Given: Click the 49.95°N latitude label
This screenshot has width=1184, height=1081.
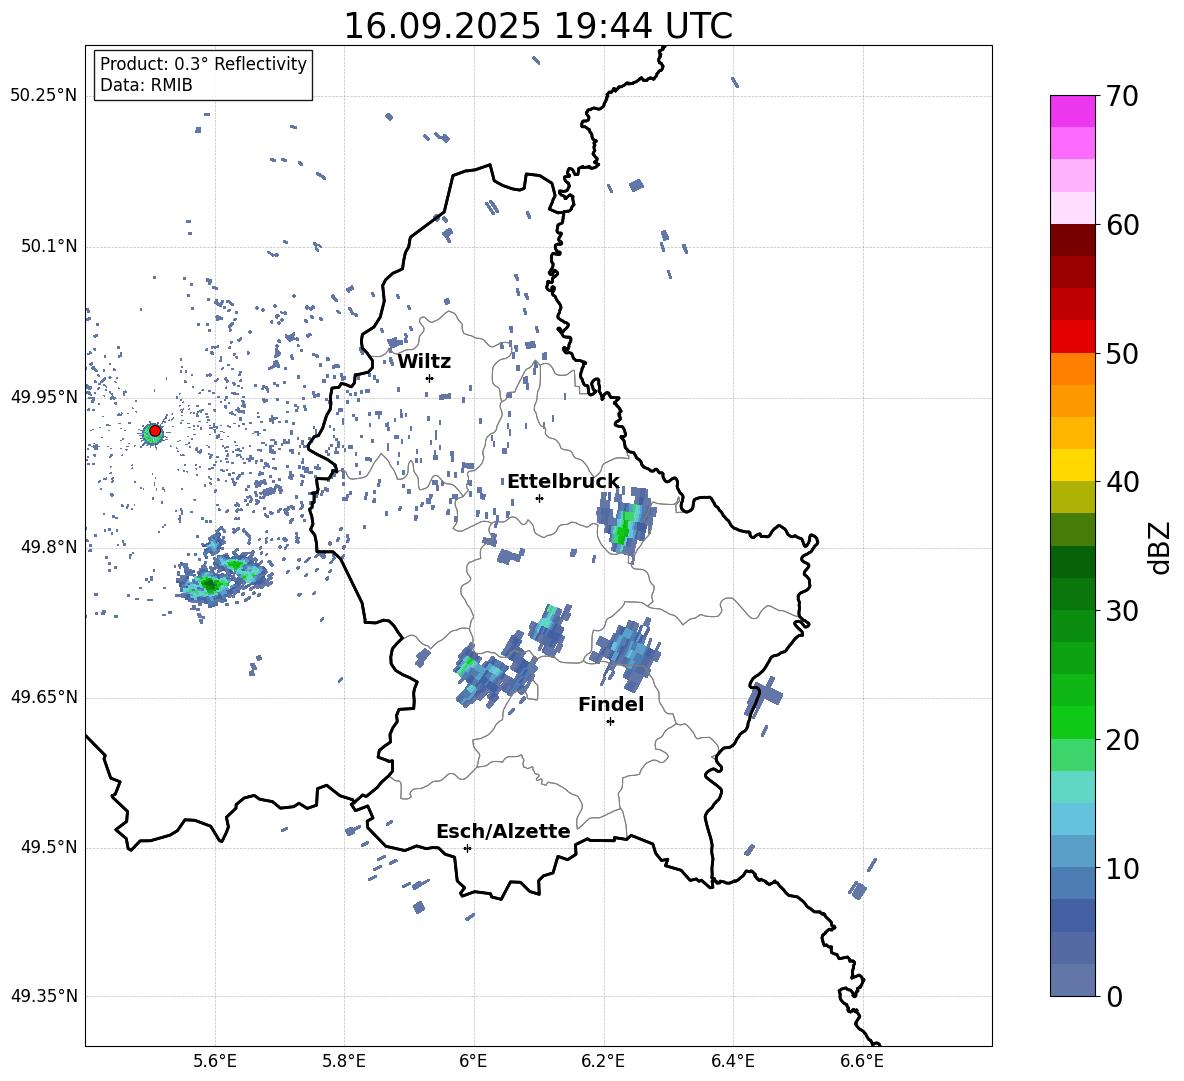Looking at the screenshot, I should point(44,397).
